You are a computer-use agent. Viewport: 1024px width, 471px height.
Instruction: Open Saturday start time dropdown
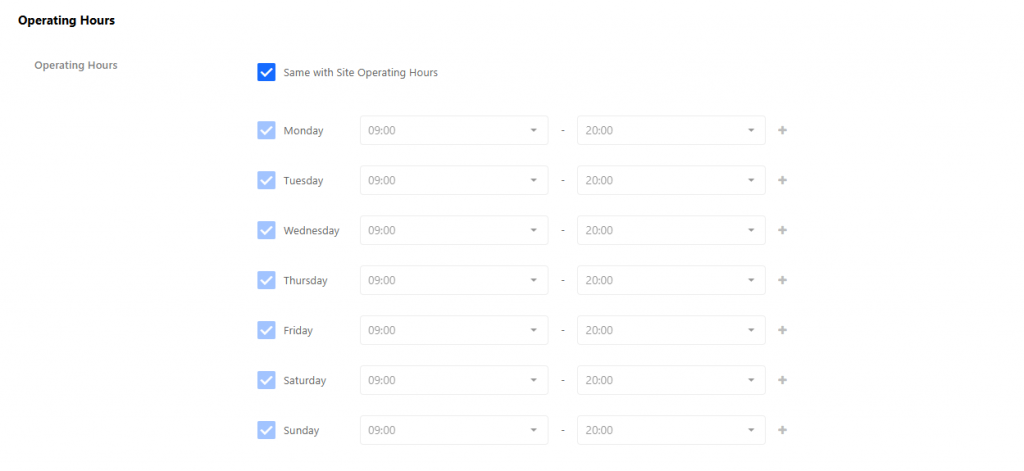(x=454, y=380)
